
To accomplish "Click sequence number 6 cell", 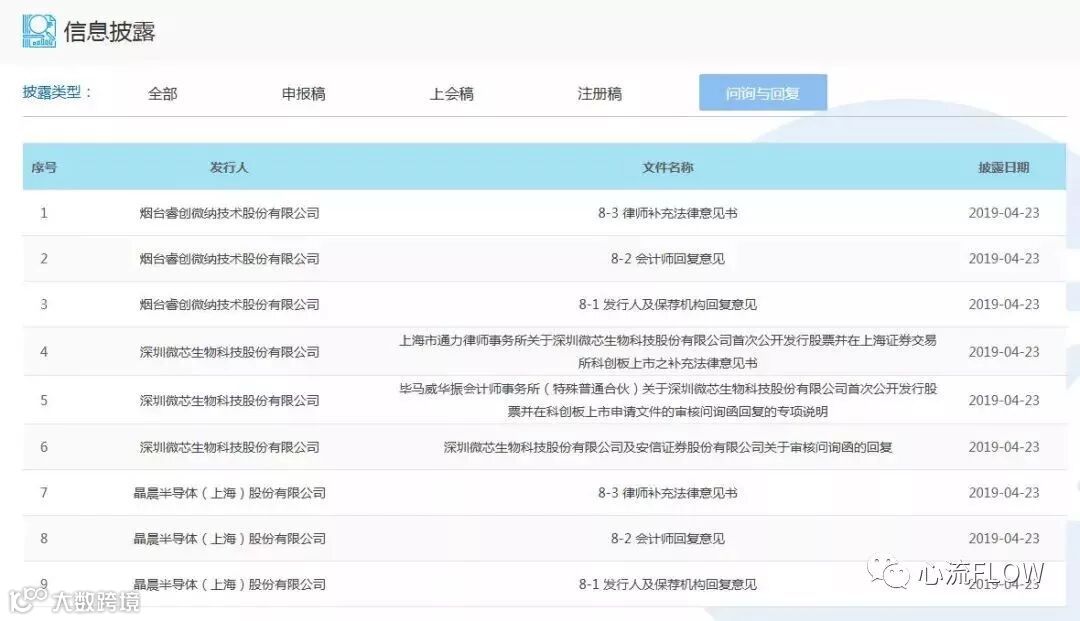I will tap(44, 448).
